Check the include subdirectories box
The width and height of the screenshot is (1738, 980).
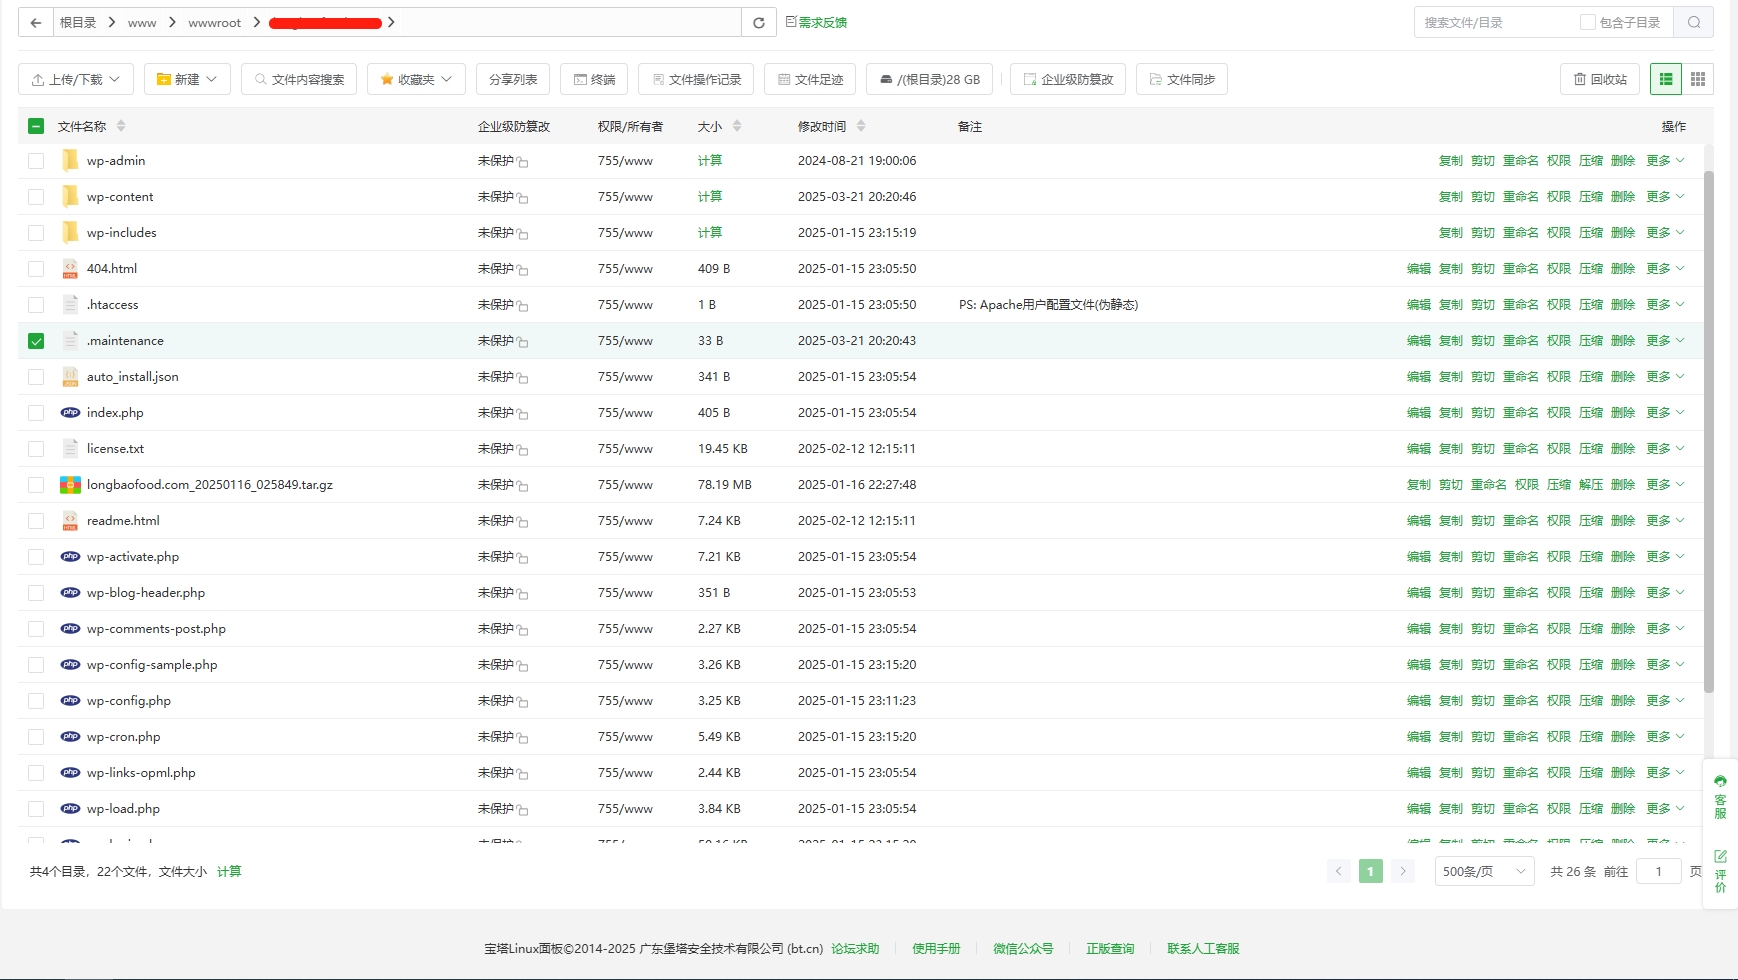(1587, 22)
